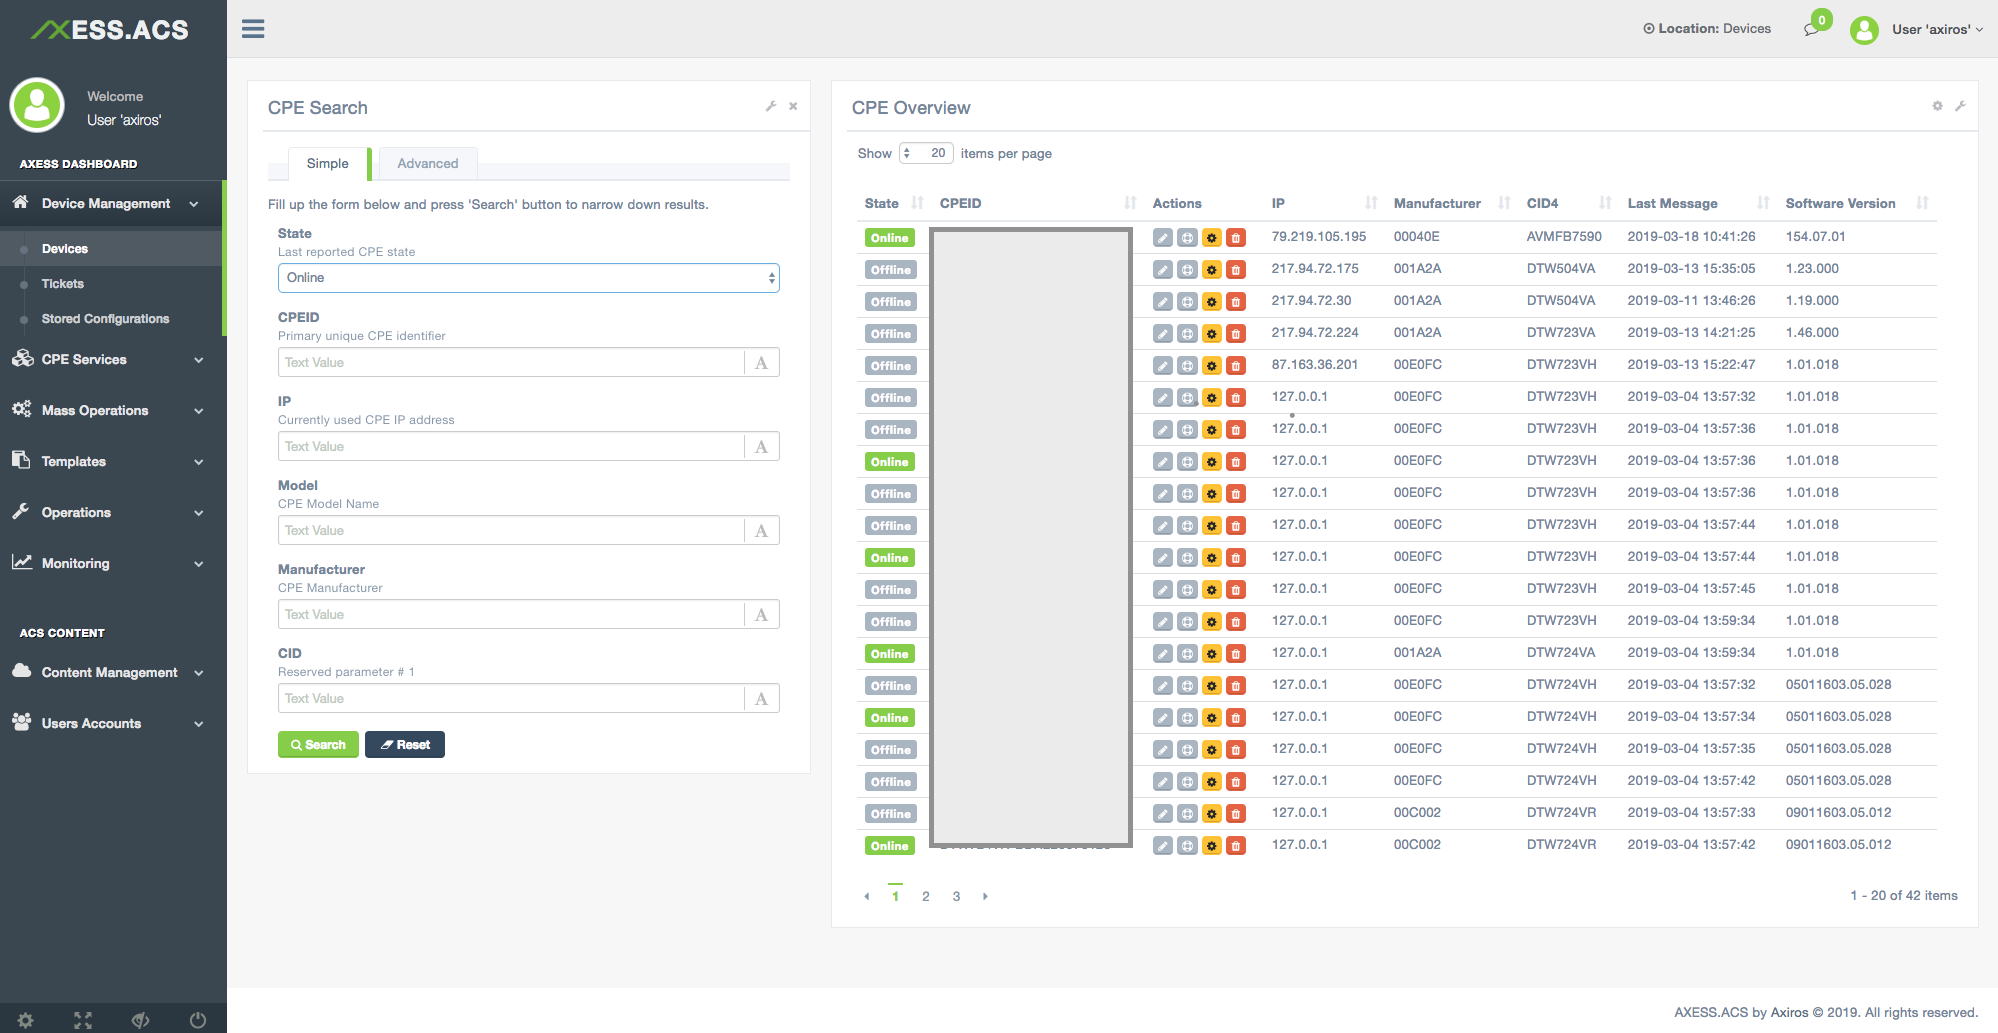Open Stored Configurations in sidebar
The width and height of the screenshot is (1998, 1033).
[105, 319]
